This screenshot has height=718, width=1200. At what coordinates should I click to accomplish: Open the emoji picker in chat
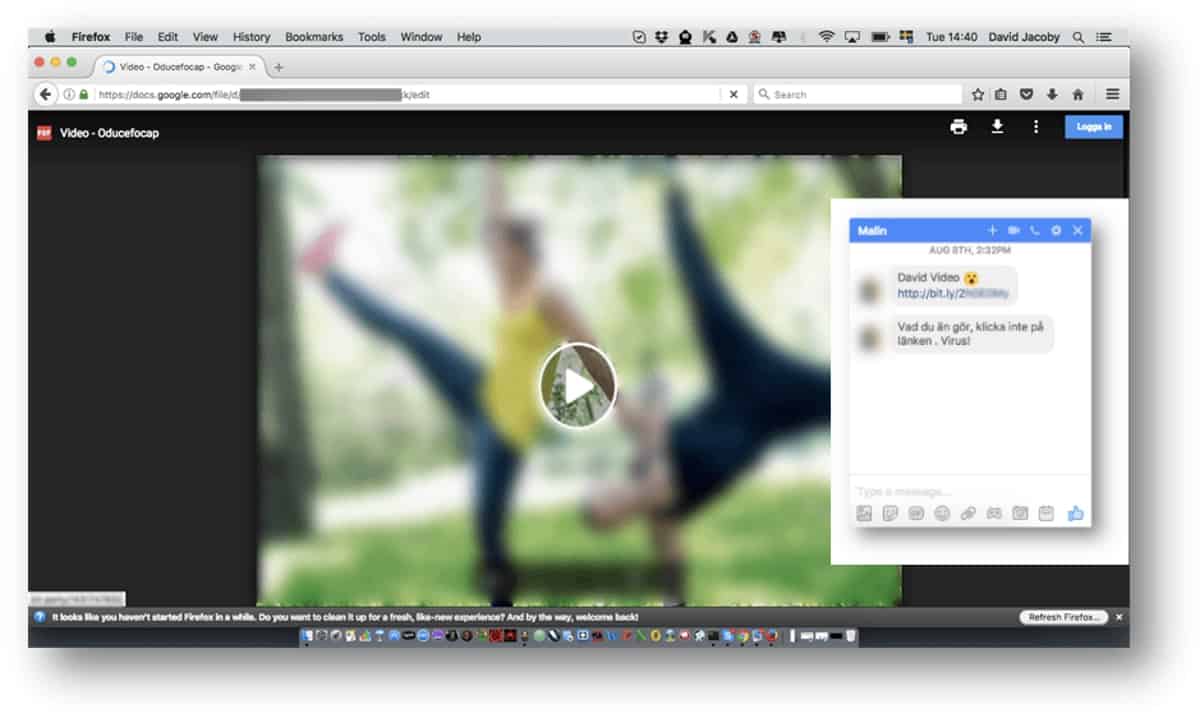pos(942,514)
